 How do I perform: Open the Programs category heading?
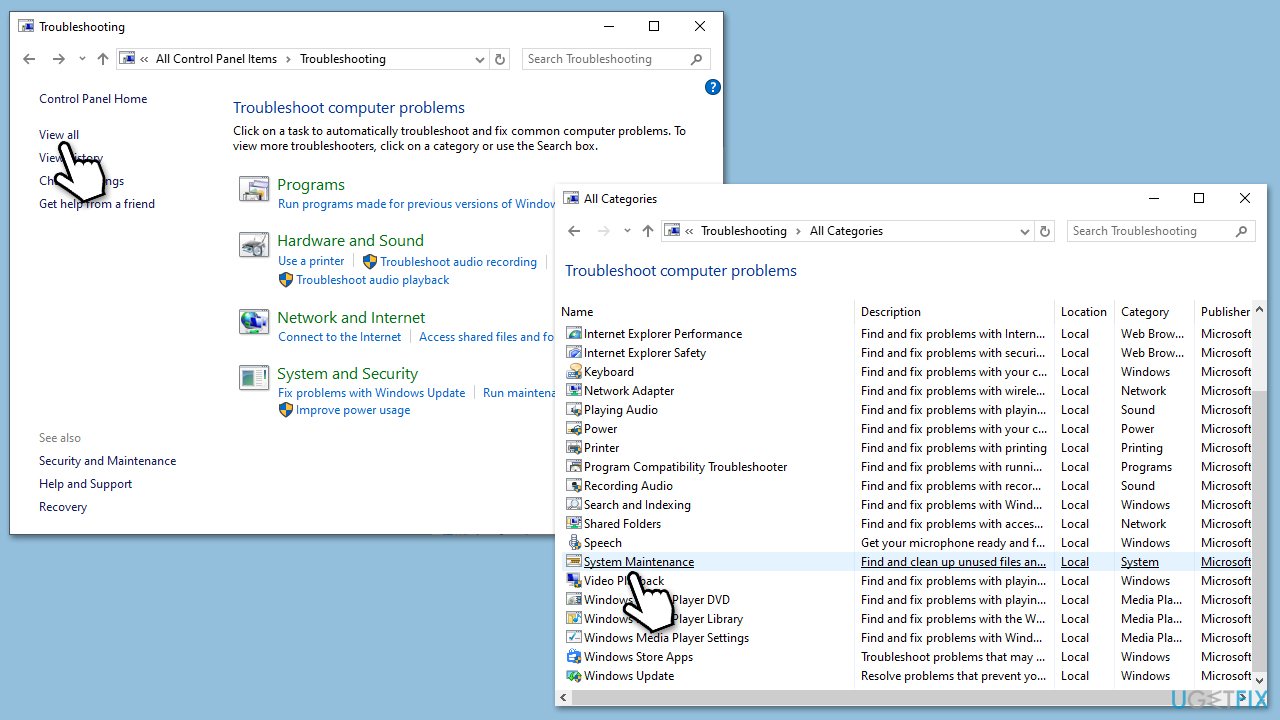click(x=311, y=185)
